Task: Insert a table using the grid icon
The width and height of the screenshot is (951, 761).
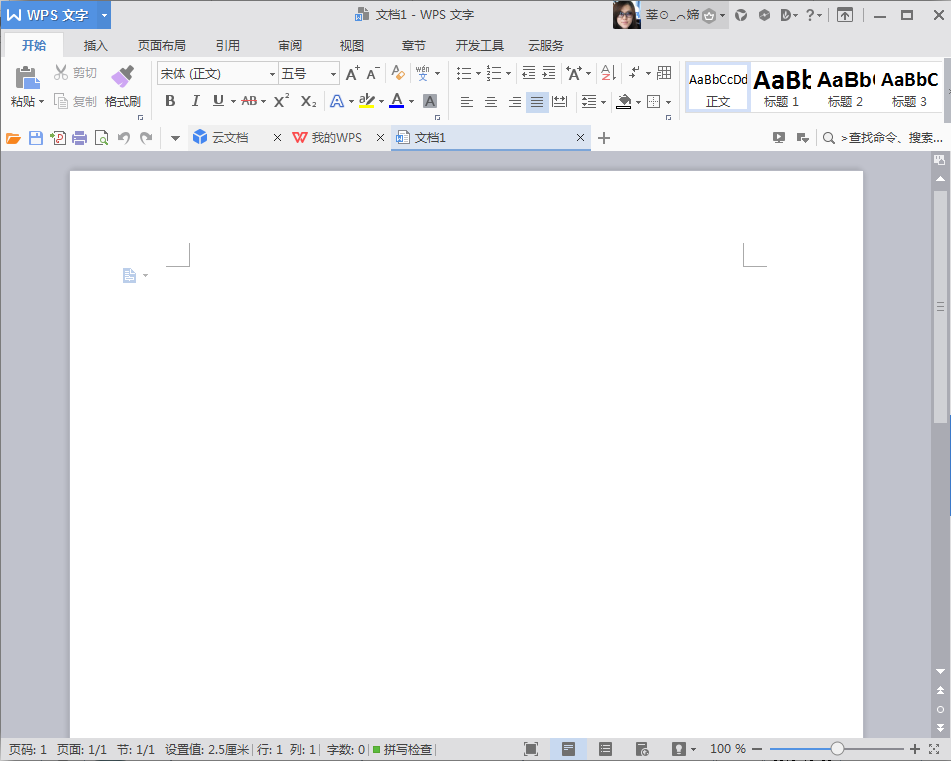Action: tap(664, 73)
